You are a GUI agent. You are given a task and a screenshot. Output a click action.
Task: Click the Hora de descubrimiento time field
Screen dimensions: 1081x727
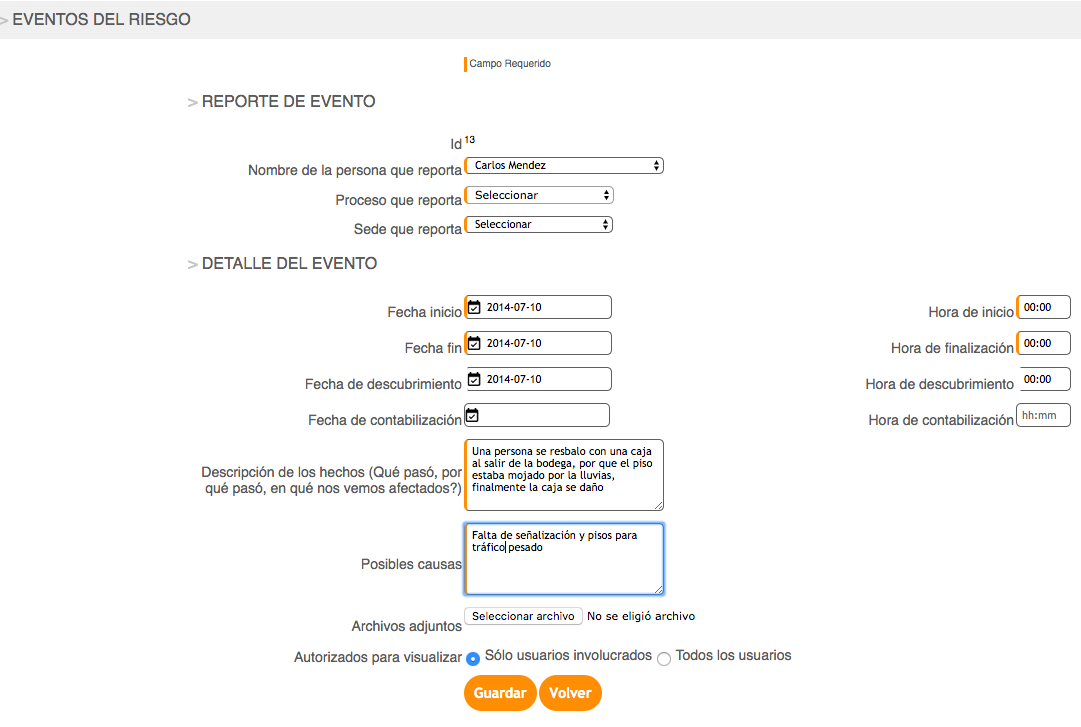click(x=1044, y=379)
